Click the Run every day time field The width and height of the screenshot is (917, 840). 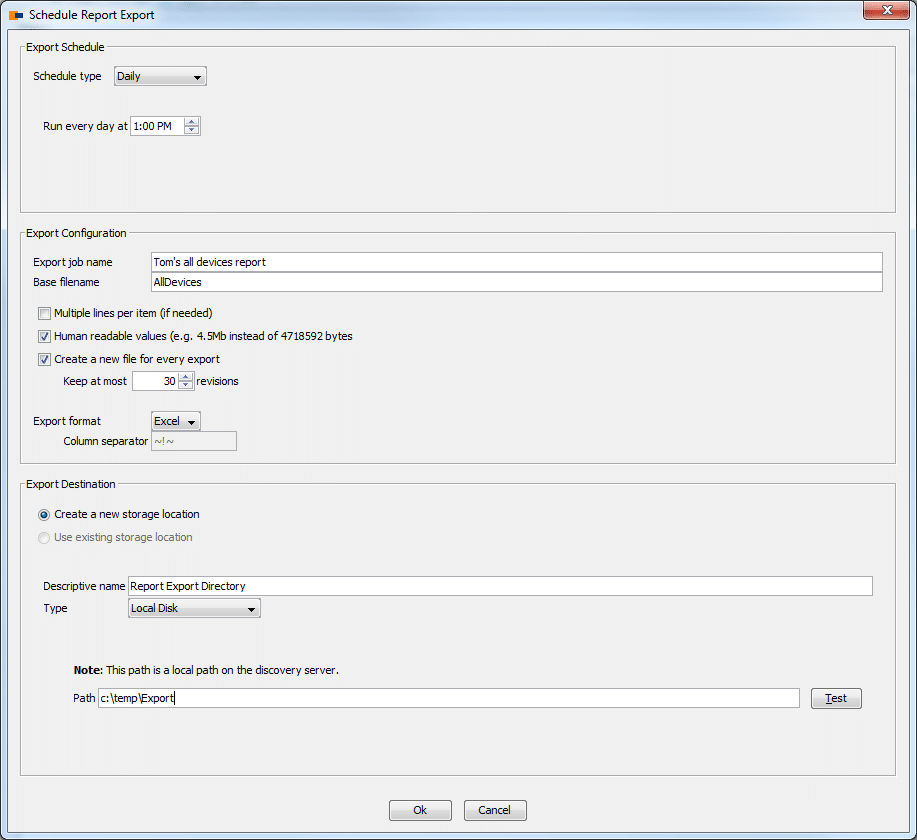[156, 127]
